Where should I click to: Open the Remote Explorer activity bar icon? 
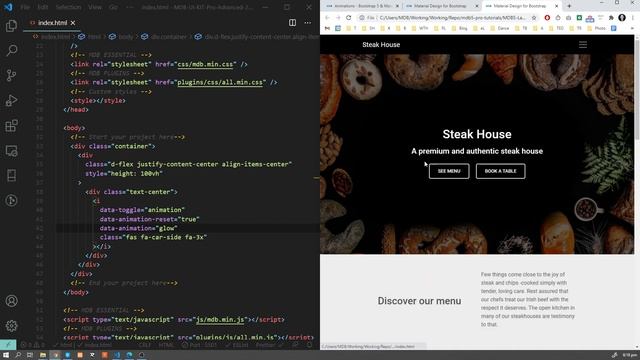11,151
